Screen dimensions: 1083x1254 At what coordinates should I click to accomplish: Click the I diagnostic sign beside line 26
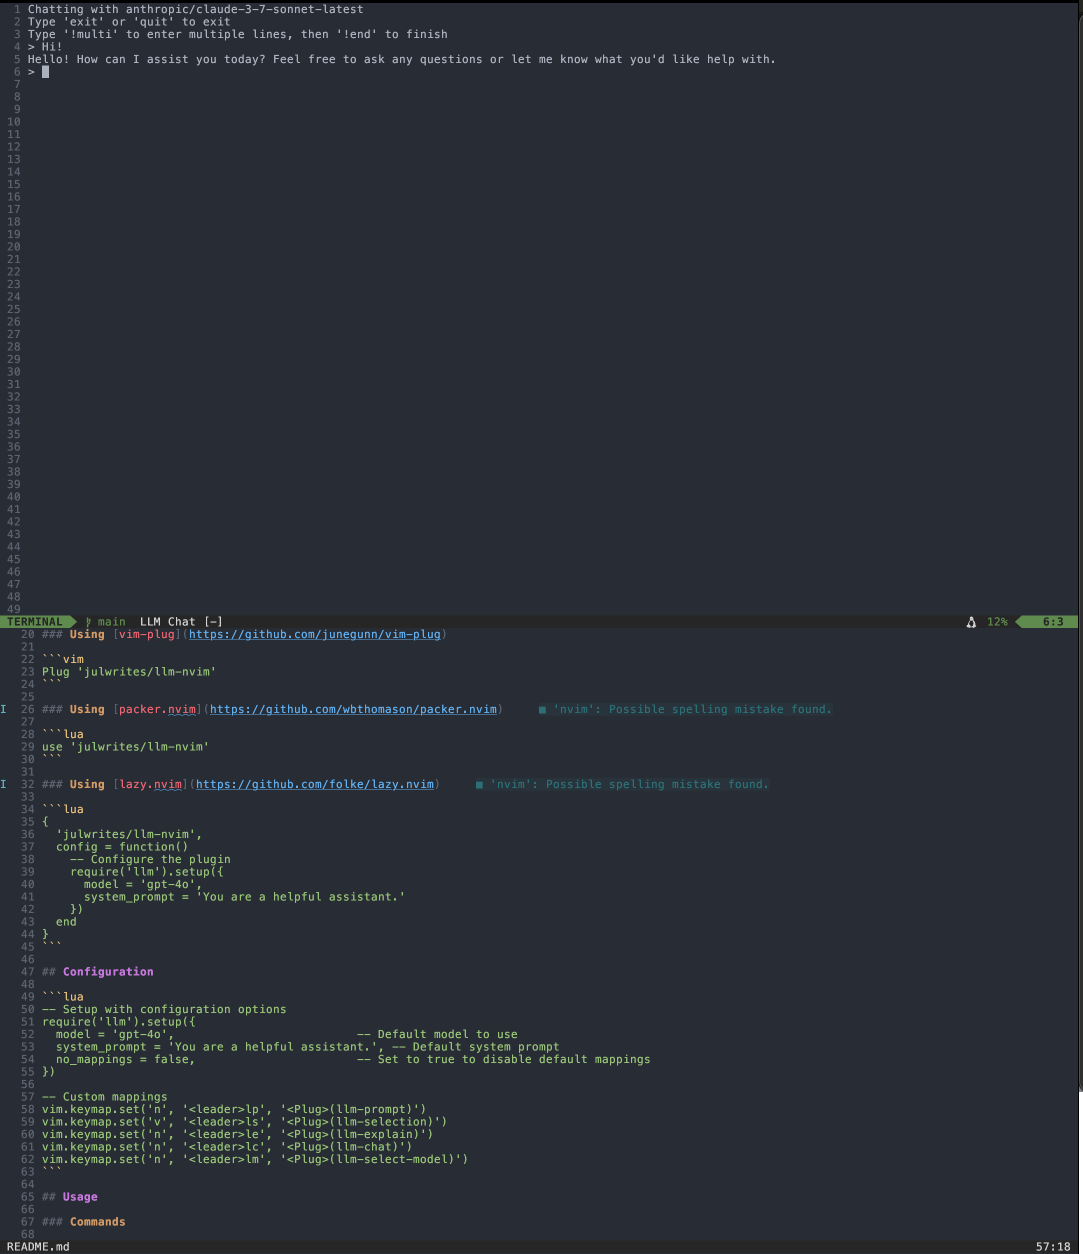pos(4,709)
